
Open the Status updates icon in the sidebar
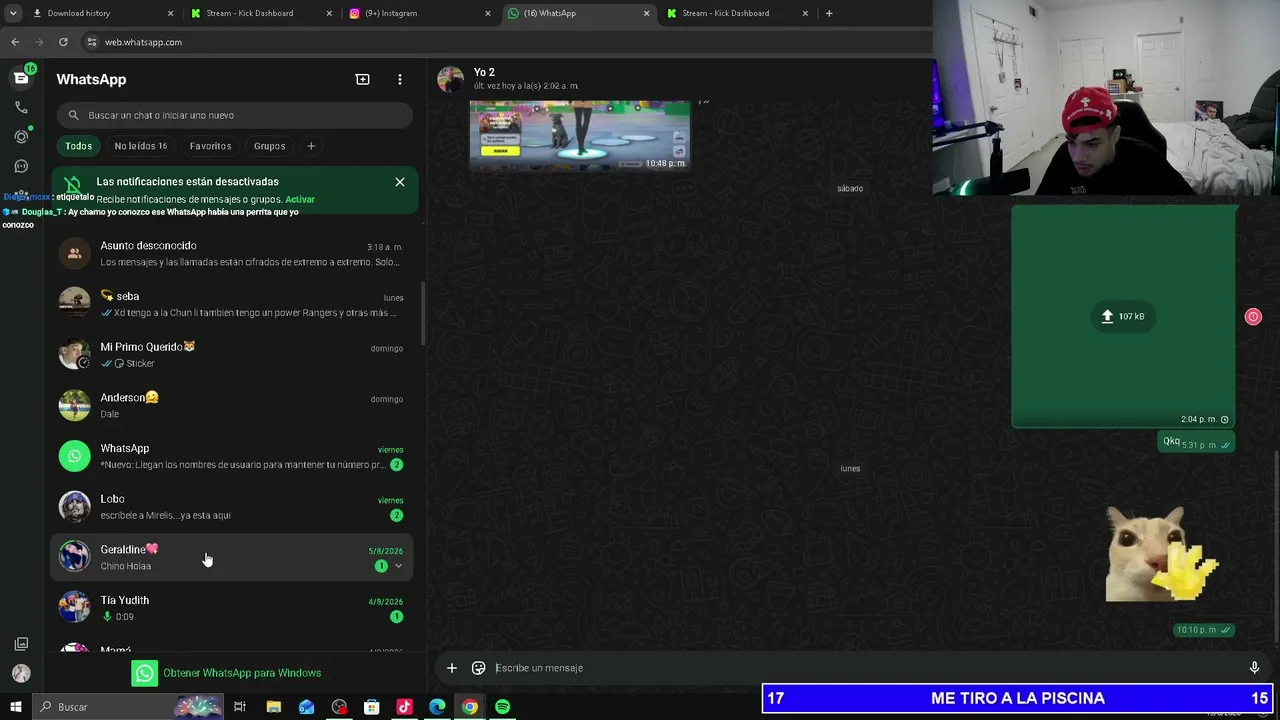click(x=21, y=136)
